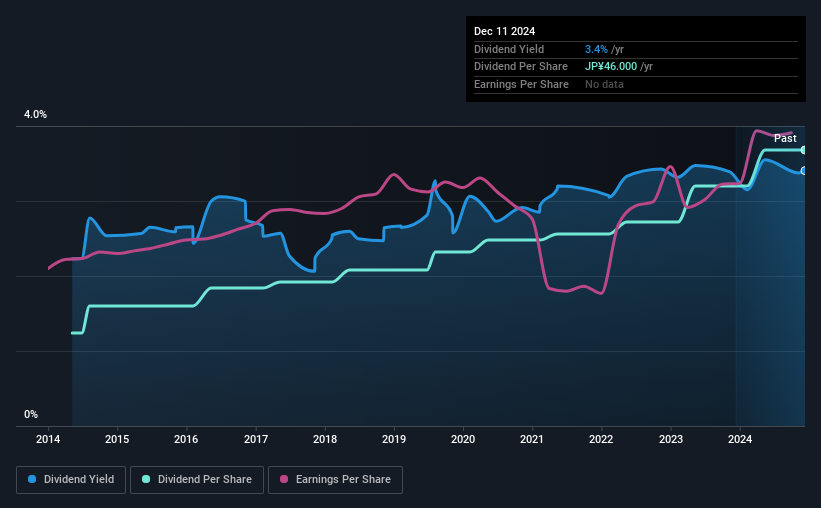Image resolution: width=821 pixels, height=508 pixels.
Task: Click 'No data' earnings per share value
Action: click(604, 84)
